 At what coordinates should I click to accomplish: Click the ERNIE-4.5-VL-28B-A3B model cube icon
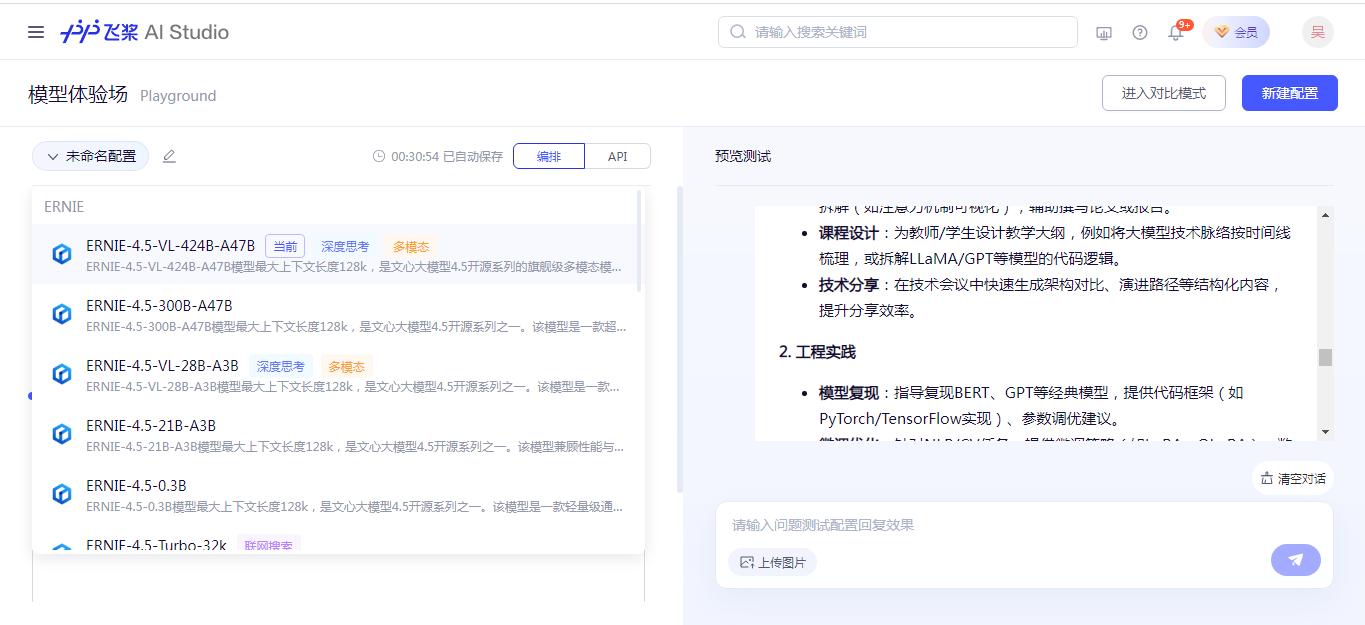[x=62, y=374]
